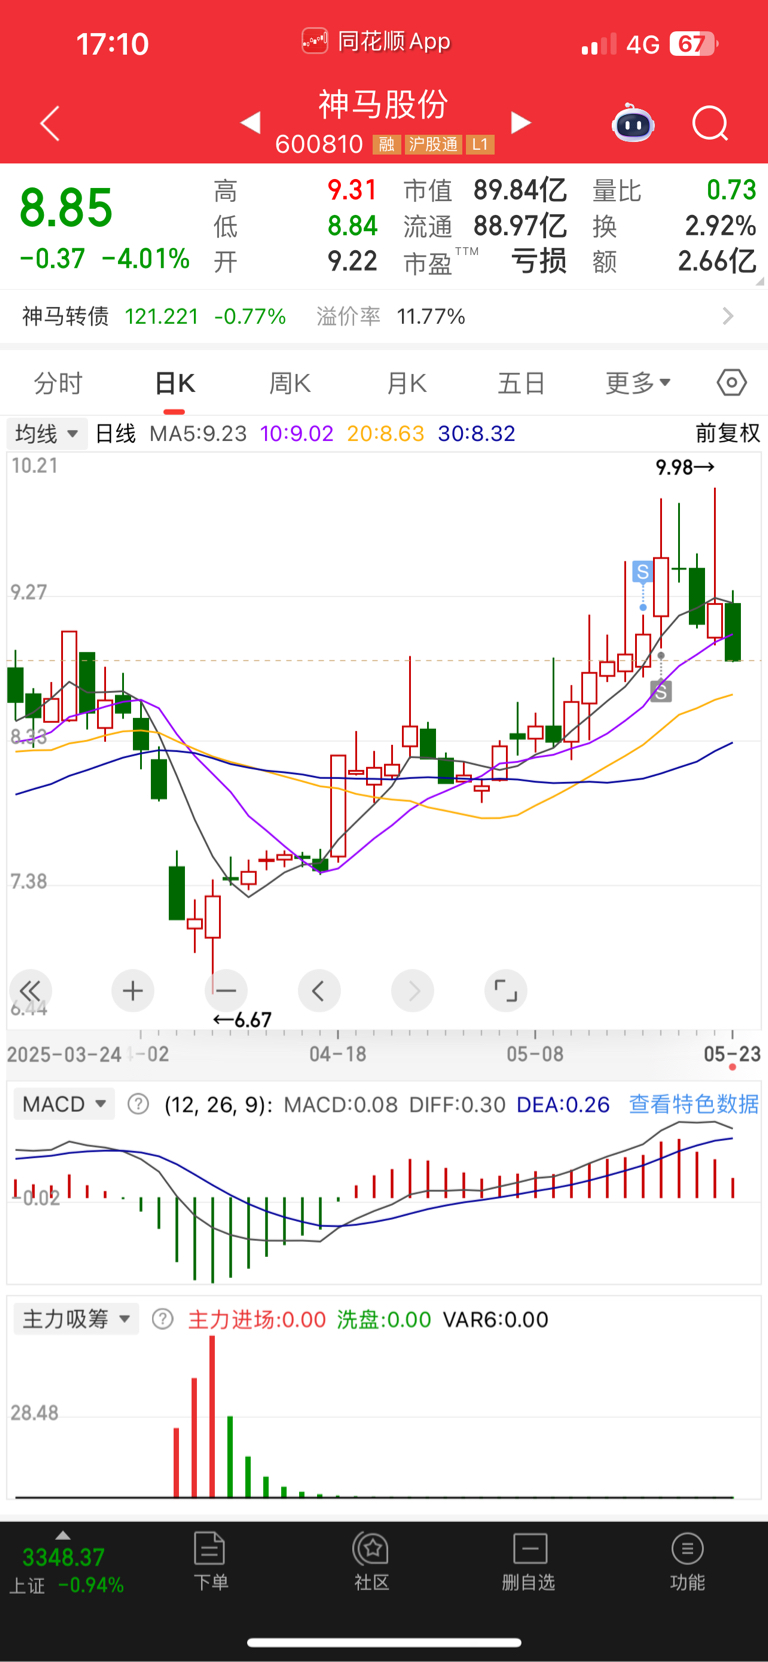Image resolution: width=768 pixels, height=1662 pixels.
Task: Tap MA30 value 30:8.32
Action: [x=476, y=433]
